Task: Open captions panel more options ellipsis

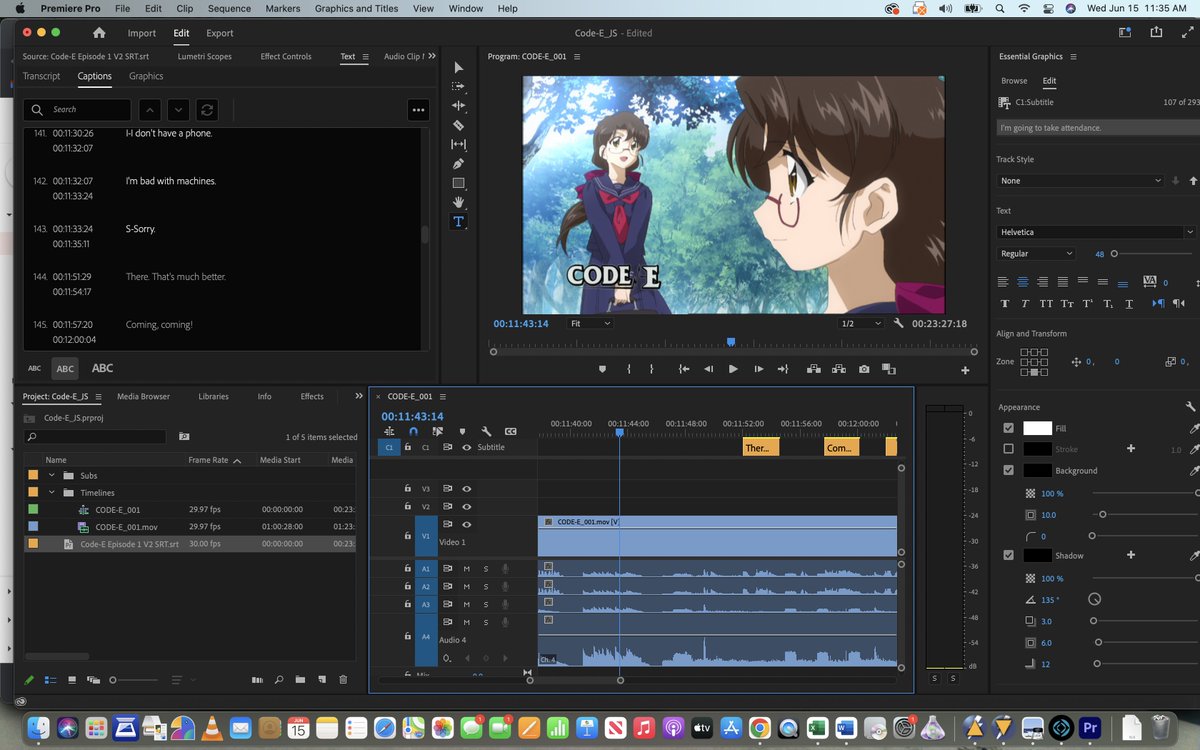Action: [418, 109]
